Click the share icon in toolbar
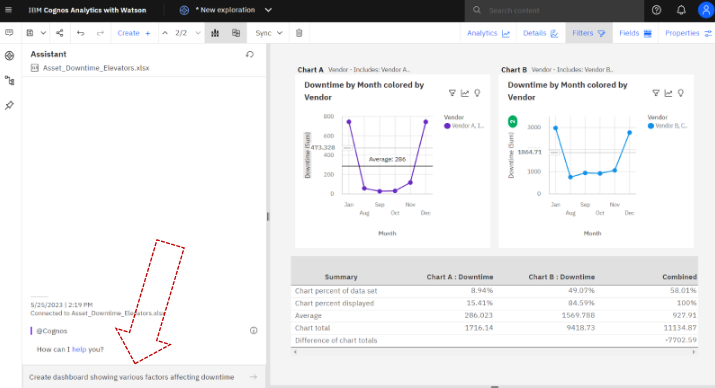 tap(59, 33)
